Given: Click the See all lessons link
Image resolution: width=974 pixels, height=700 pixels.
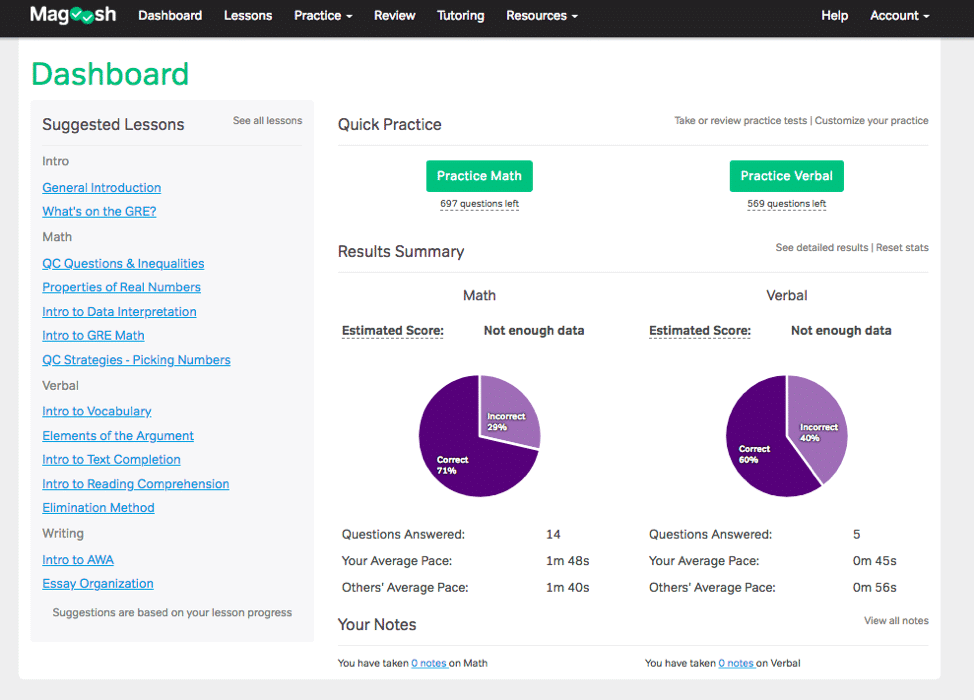Looking at the screenshot, I should 267,121.
